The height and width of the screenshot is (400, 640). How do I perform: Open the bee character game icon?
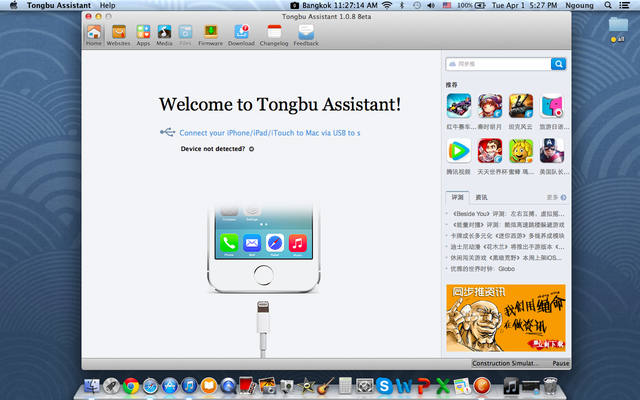[521, 151]
